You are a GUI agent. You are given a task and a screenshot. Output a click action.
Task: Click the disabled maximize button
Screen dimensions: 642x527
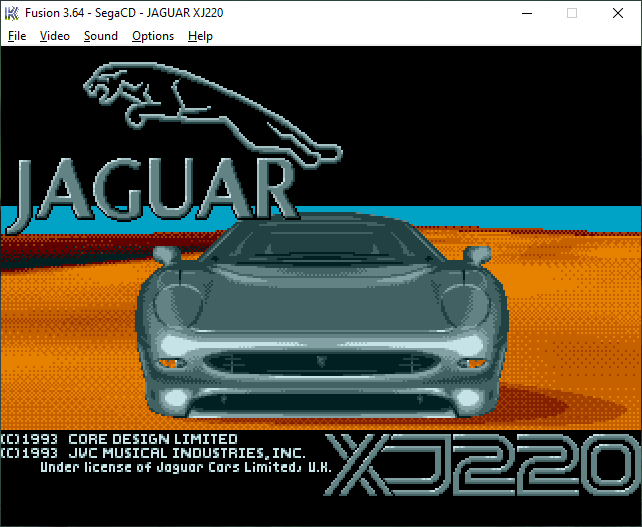(x=572, y=13)
